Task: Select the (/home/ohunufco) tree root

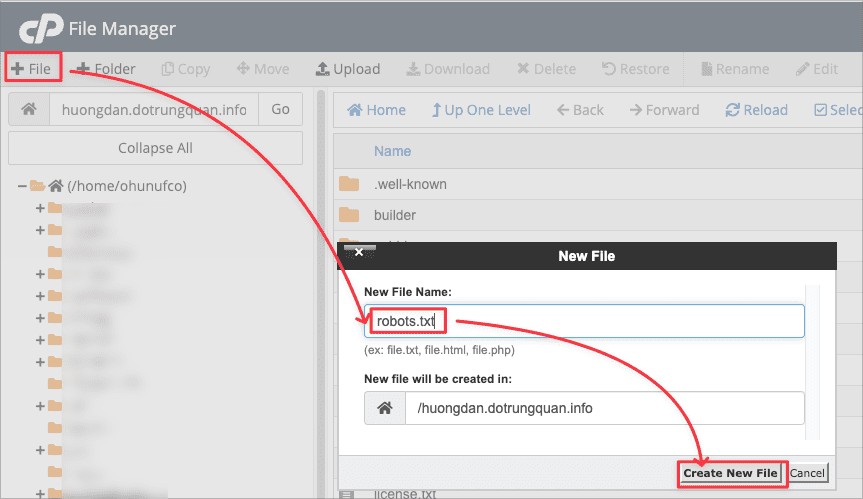Action: point(127,186)
